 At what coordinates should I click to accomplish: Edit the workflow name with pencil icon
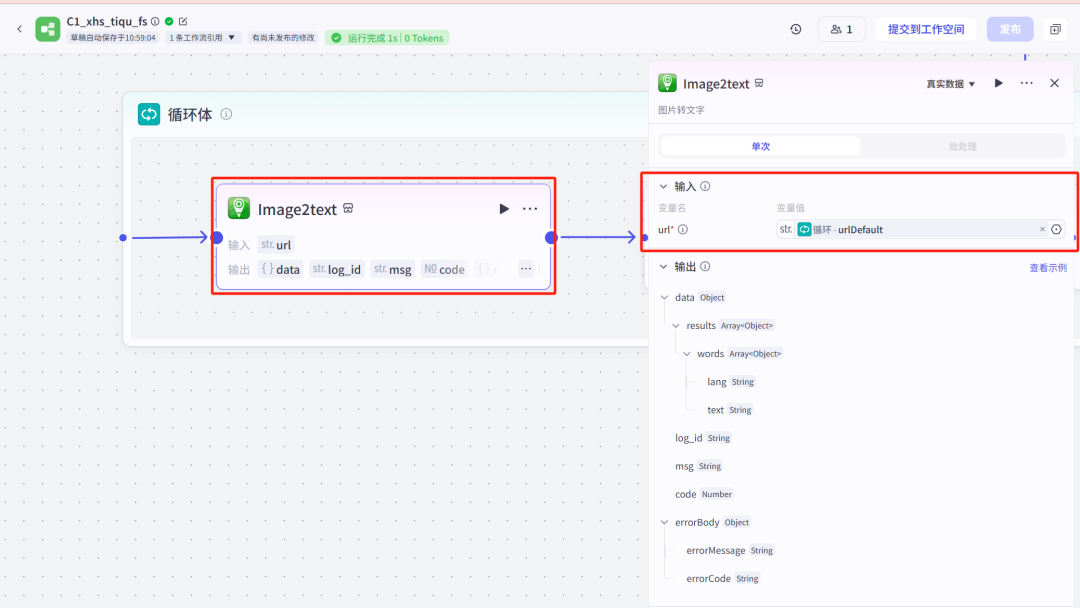pos(183,21)
